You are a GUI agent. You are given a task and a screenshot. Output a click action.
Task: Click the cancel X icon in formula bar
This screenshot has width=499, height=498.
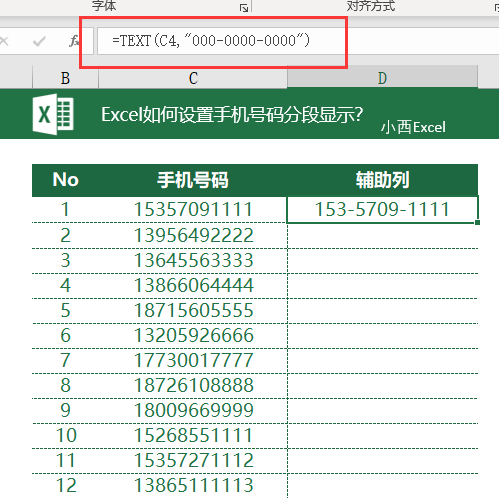4,41
